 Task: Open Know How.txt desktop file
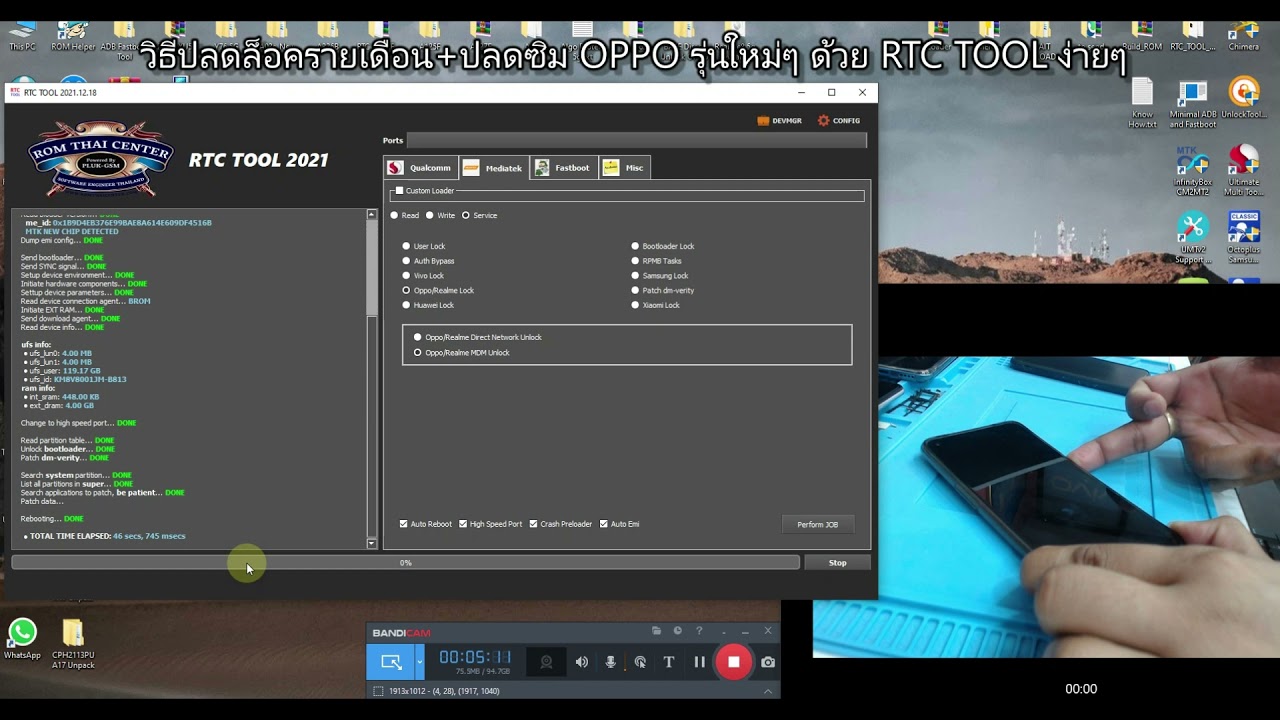click(1143, 104)
